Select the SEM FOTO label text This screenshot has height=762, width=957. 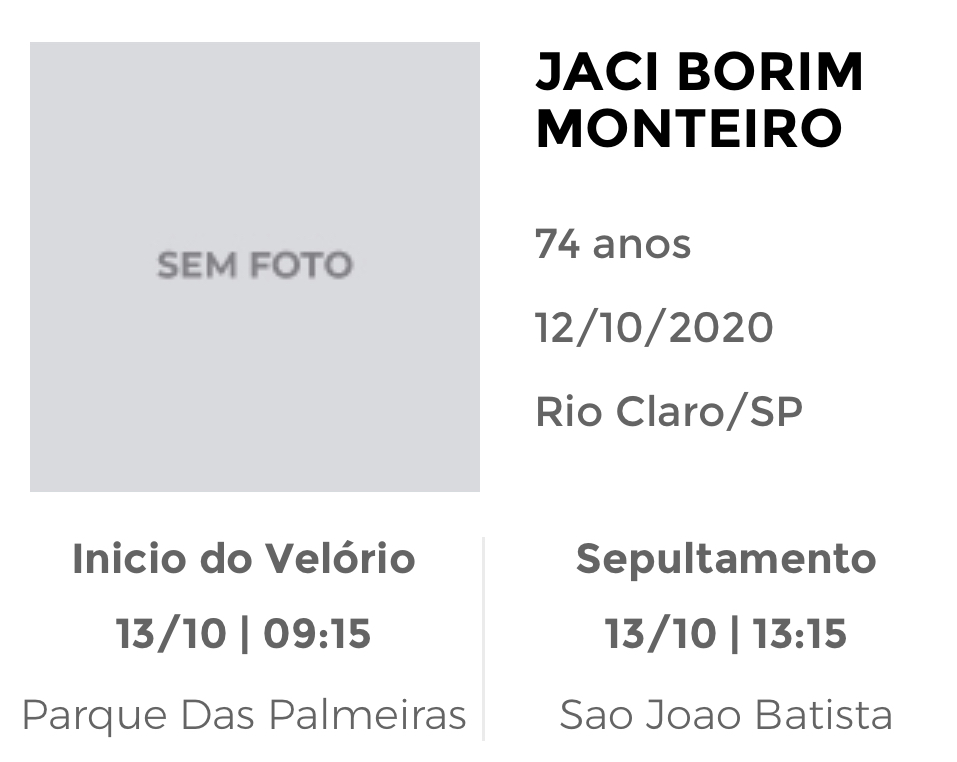(x=255, y=265)
